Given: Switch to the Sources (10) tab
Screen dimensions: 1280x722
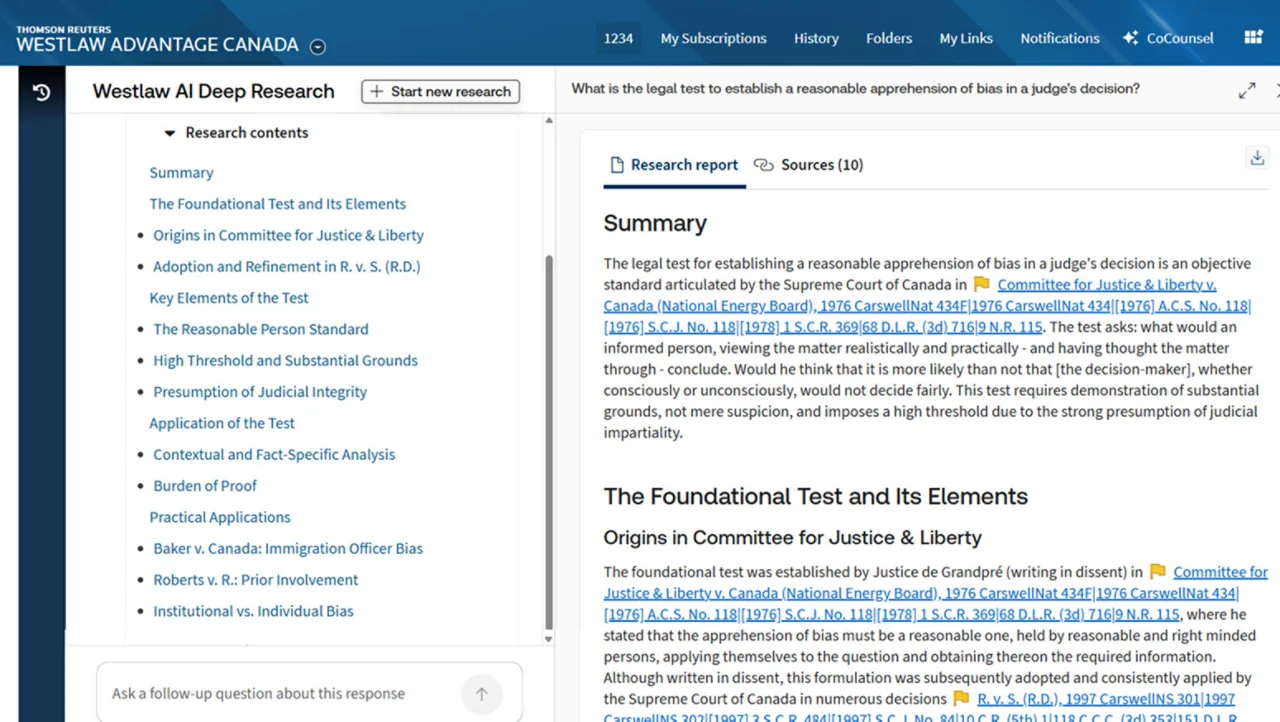Looking at the screenshot, I should tap(809, 165).
